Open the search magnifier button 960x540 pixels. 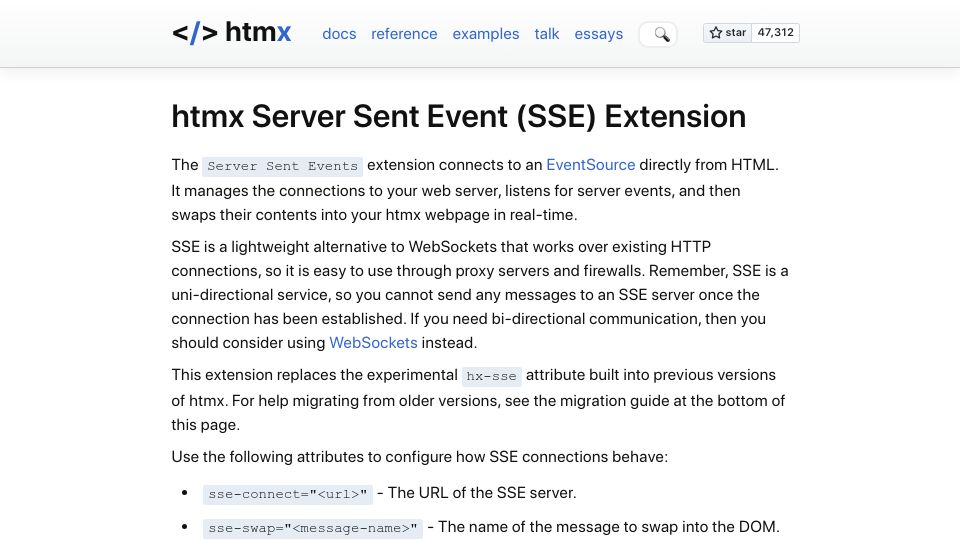pyautogui.click(x=658, y=34)
